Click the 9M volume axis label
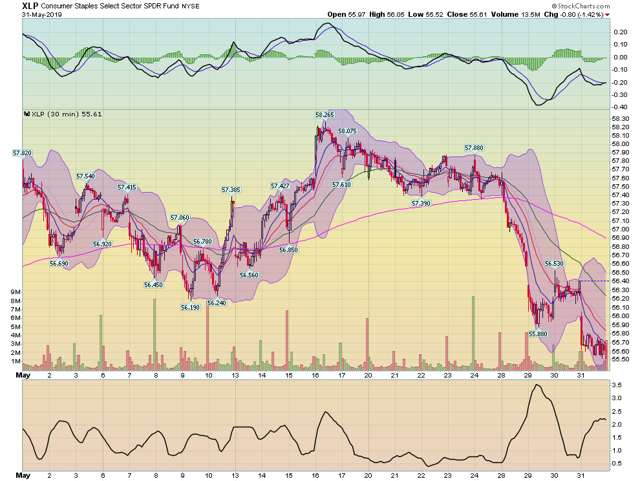Image resolution: width=640 pixels, height=481 pixels. tap(16, 292)
